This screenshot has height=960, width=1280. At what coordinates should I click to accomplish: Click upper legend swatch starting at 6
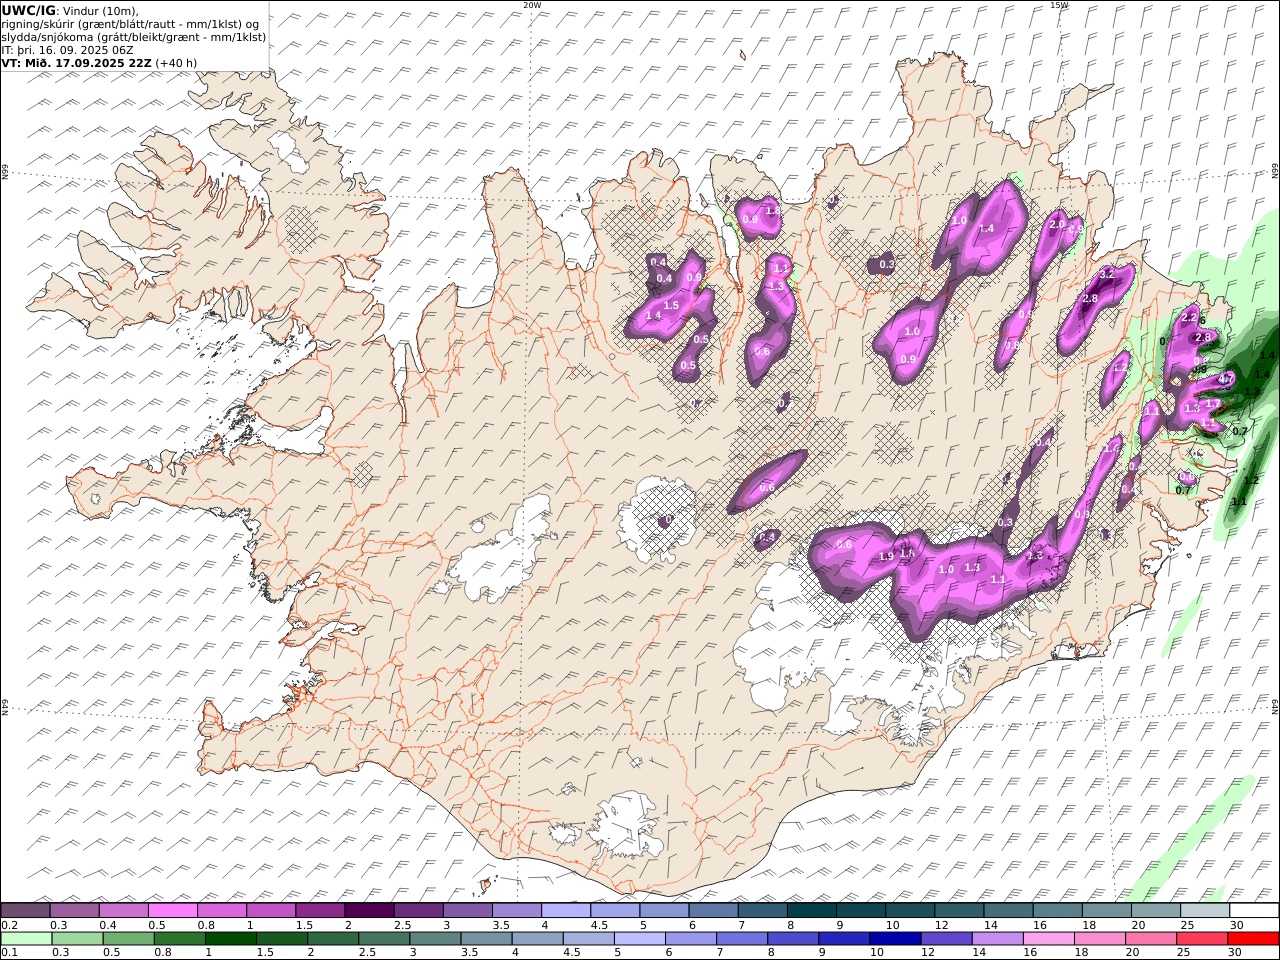712,911
